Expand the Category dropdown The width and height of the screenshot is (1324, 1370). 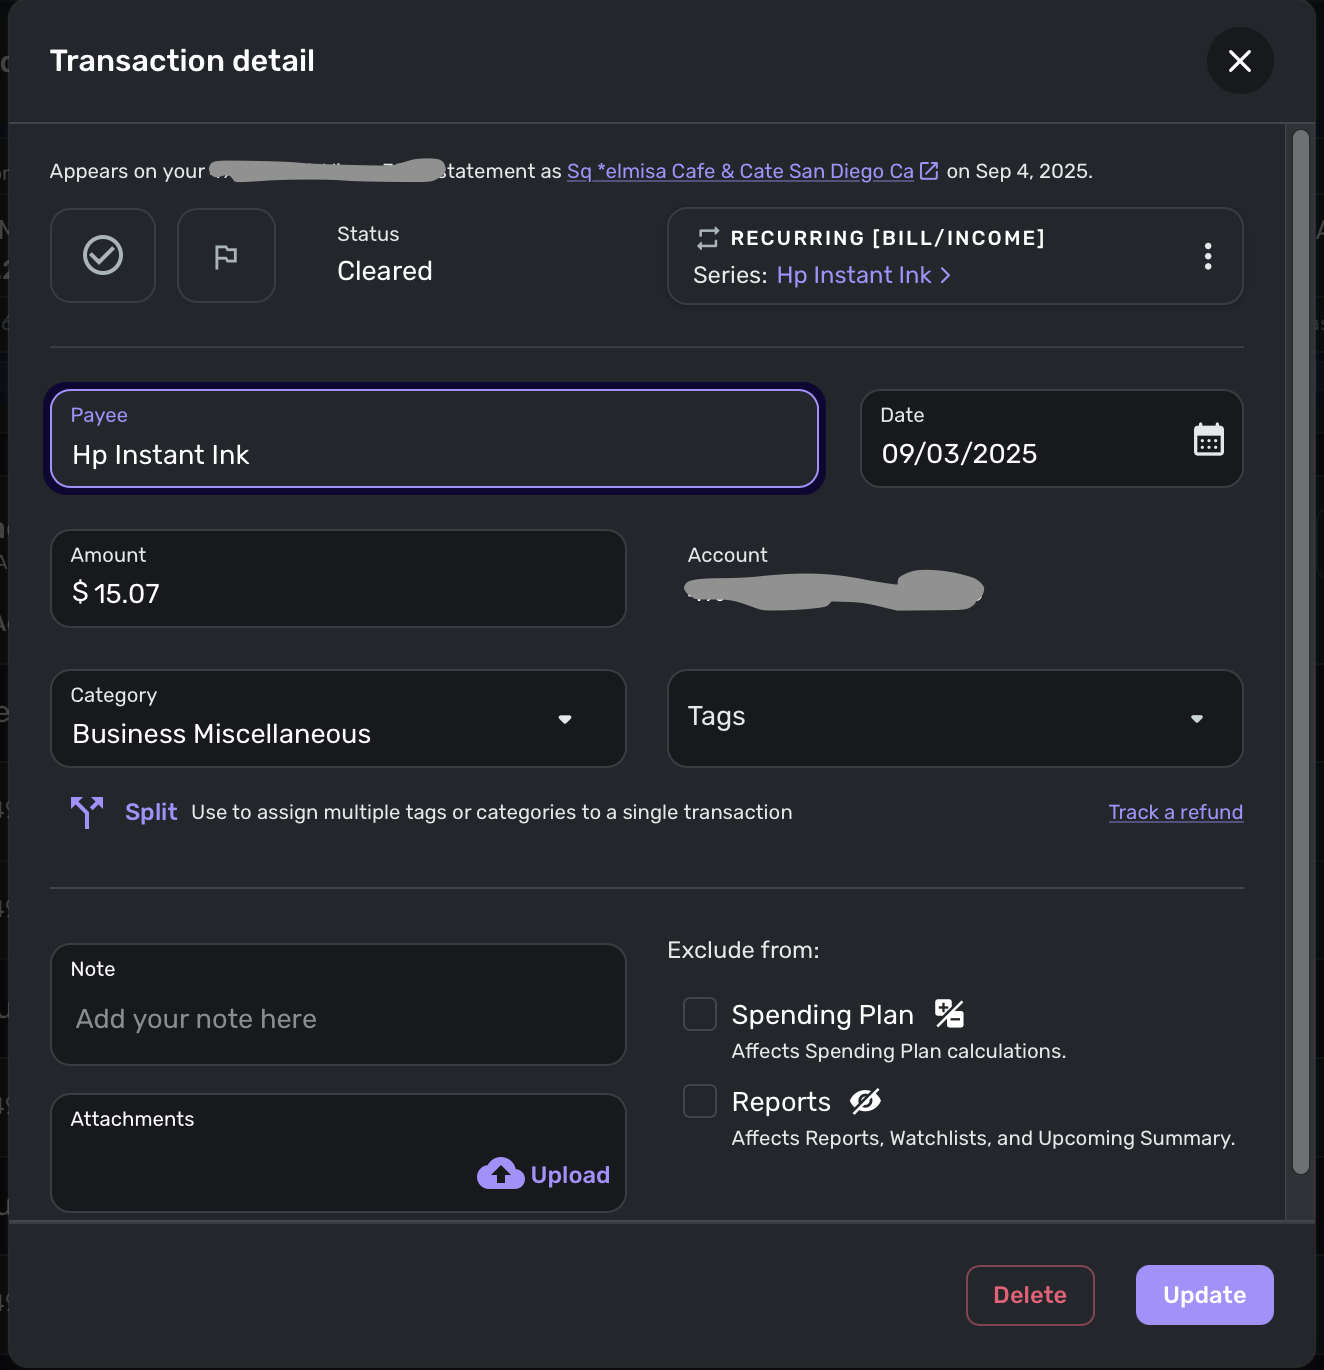[564, 719]
